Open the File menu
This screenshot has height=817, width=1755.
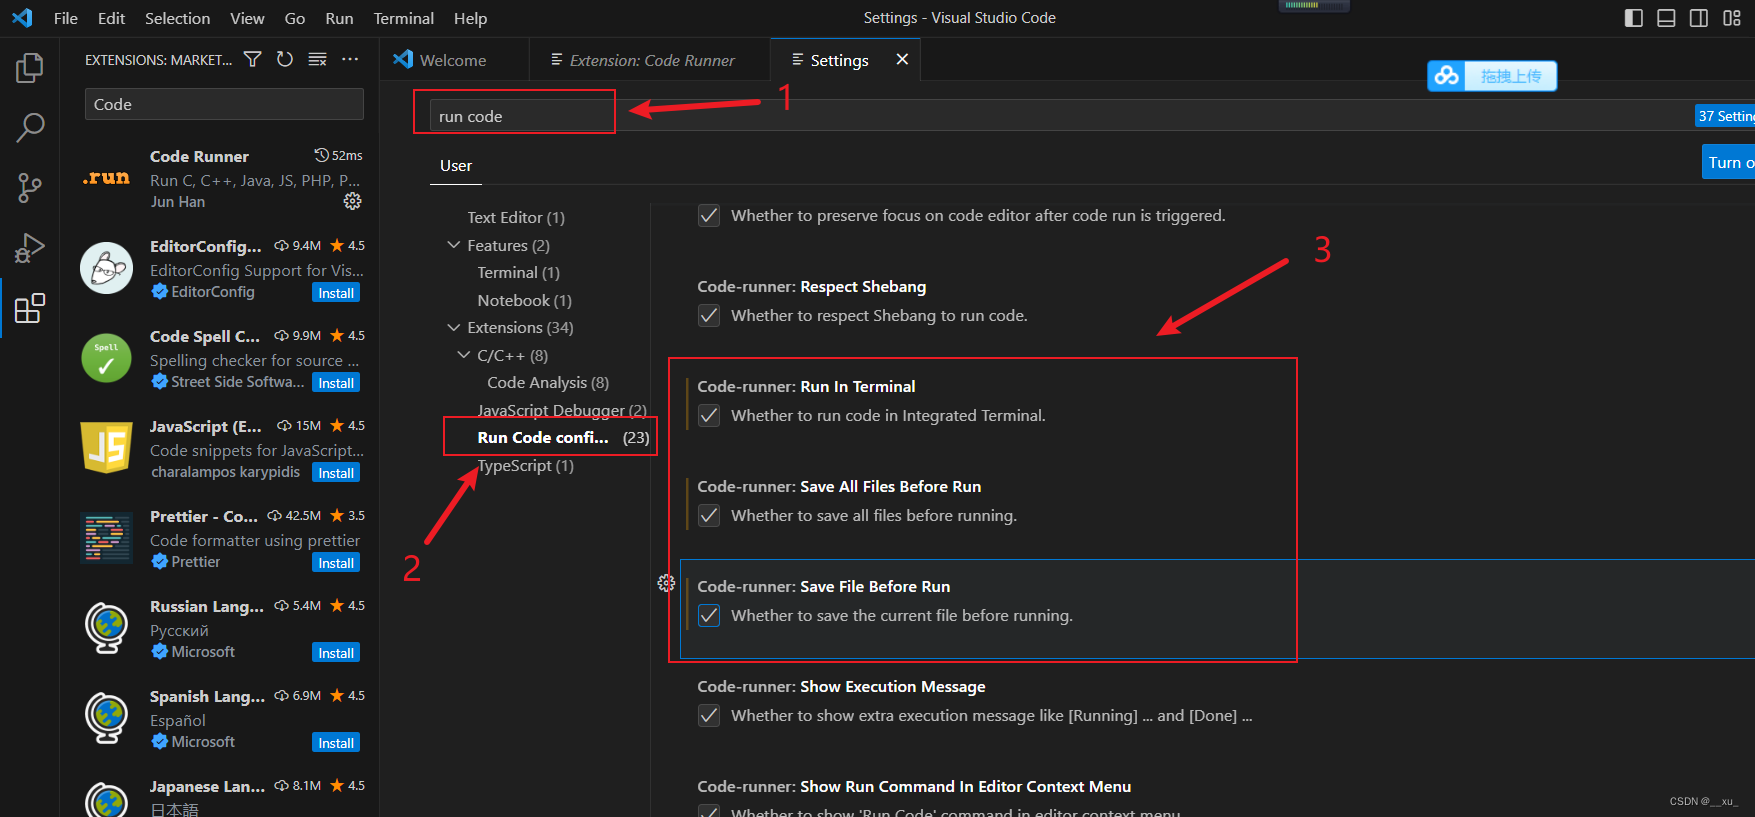66,18
